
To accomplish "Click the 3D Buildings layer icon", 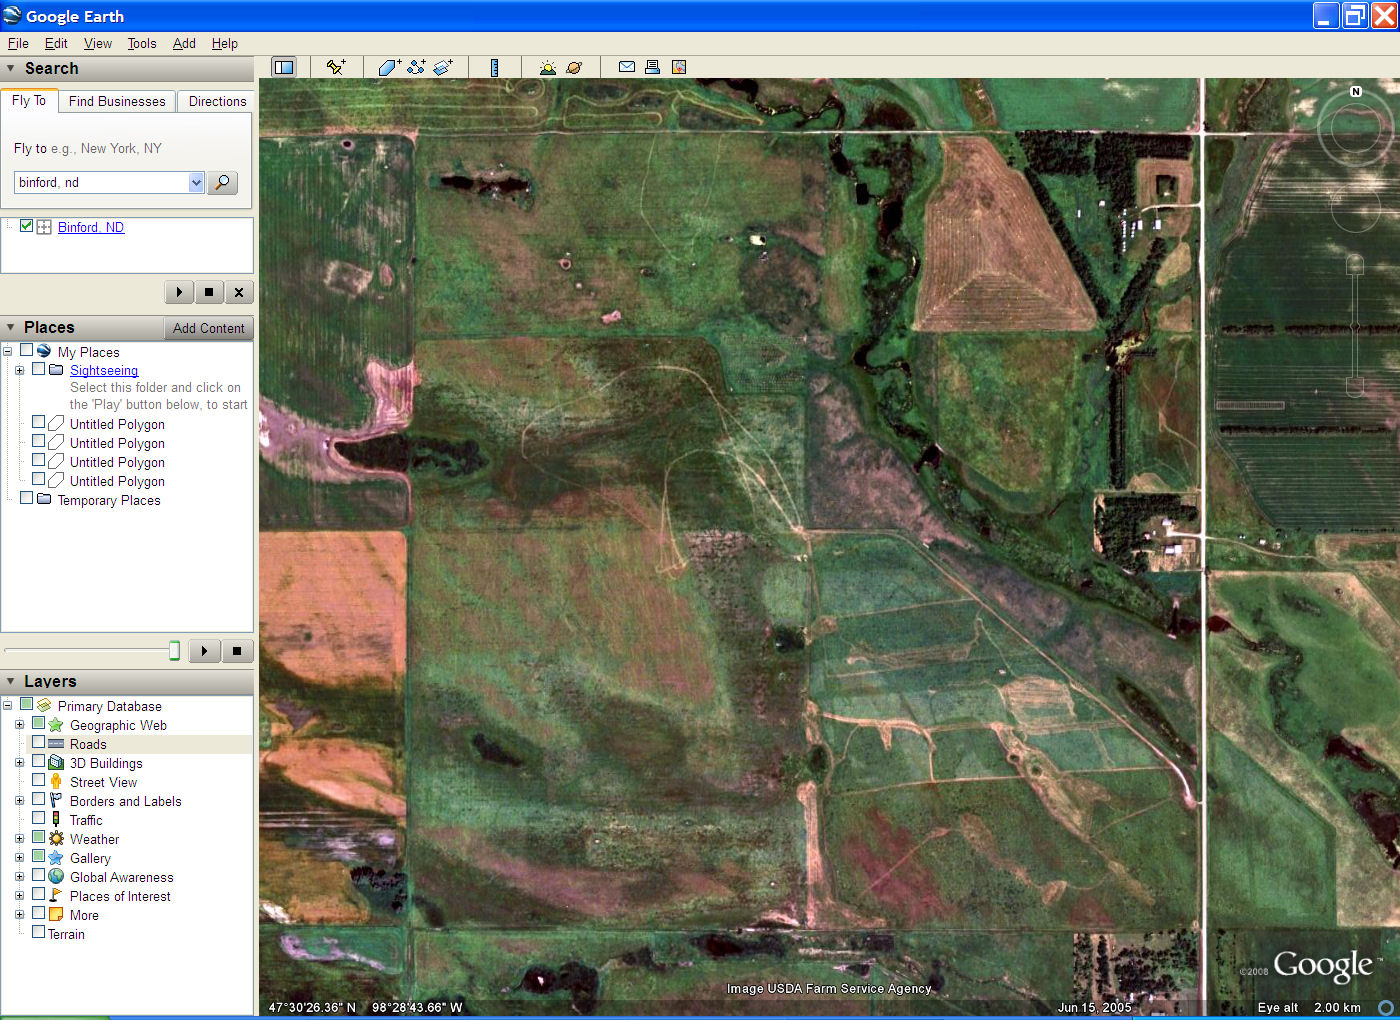I will 56,763.
